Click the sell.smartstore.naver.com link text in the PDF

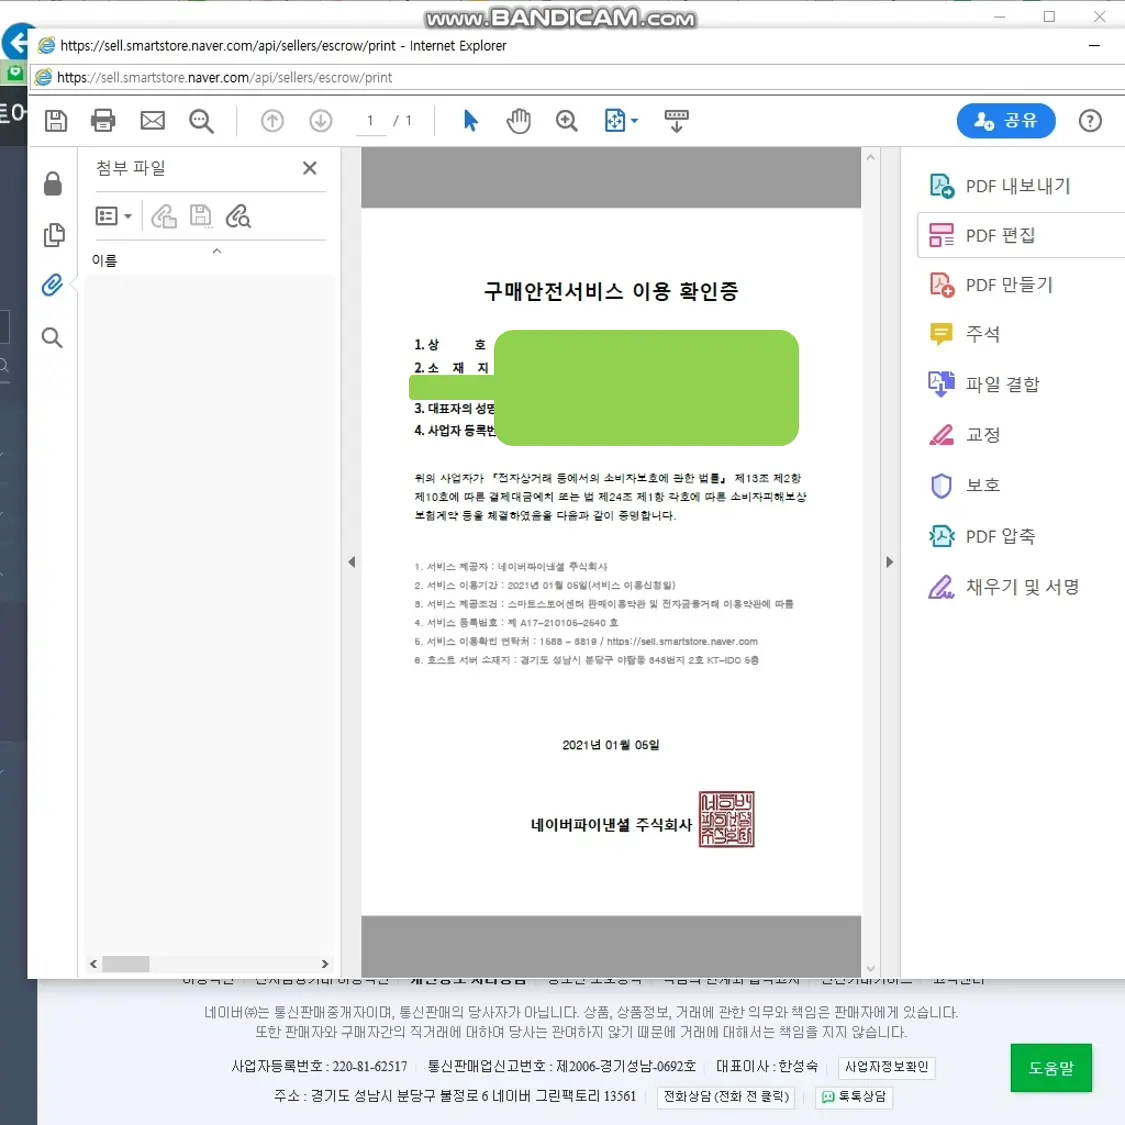(682, 641)
